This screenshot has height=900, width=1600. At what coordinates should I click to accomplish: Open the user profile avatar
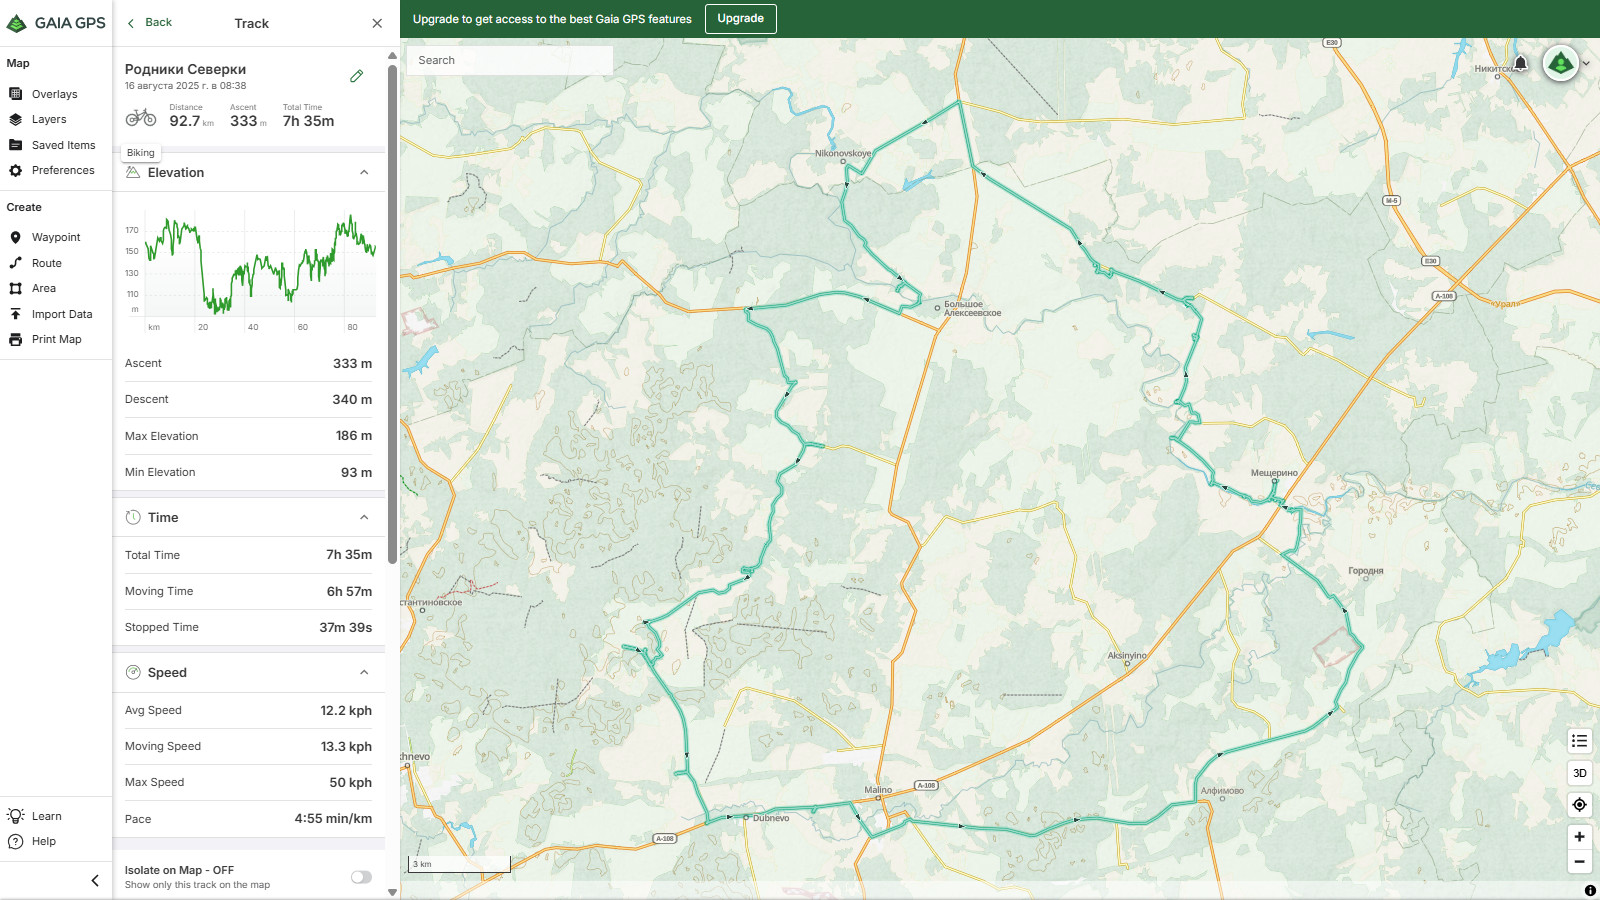coord(1561,64)
